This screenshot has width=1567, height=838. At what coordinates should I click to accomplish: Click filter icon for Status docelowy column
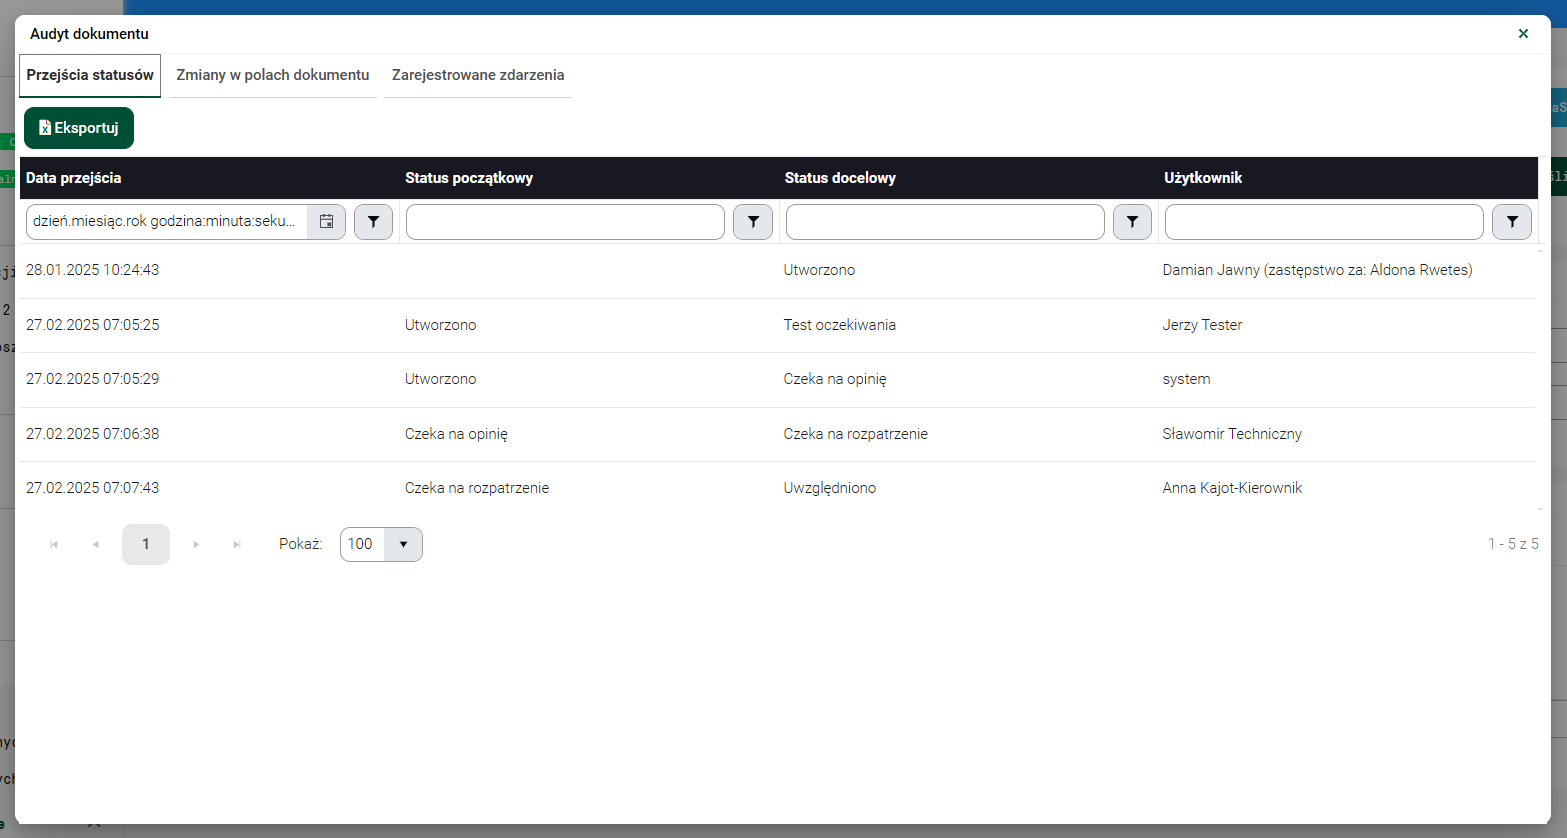(x=1132, y=222)
